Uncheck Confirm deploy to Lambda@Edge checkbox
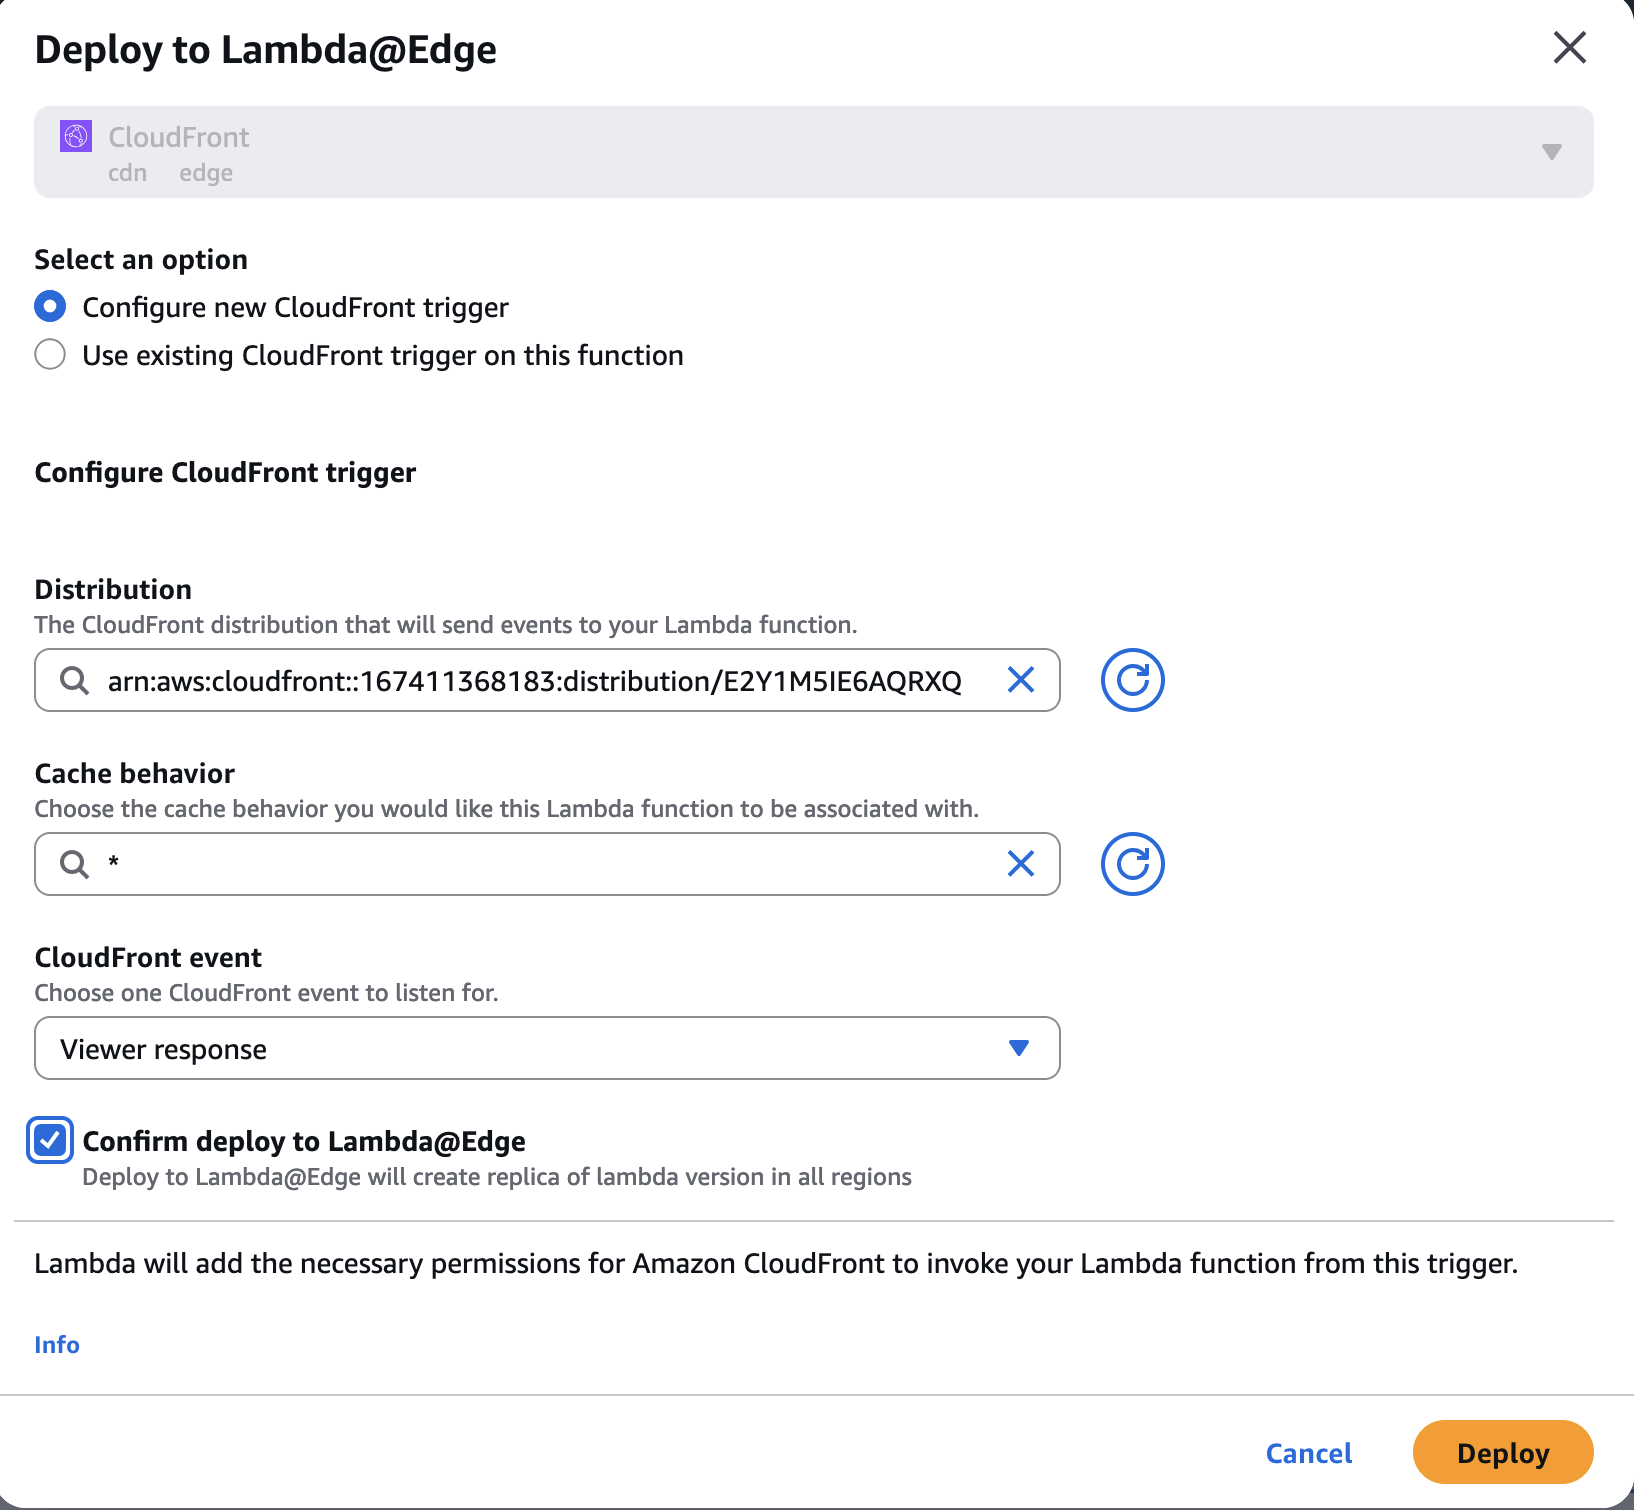 [50, 1140]
